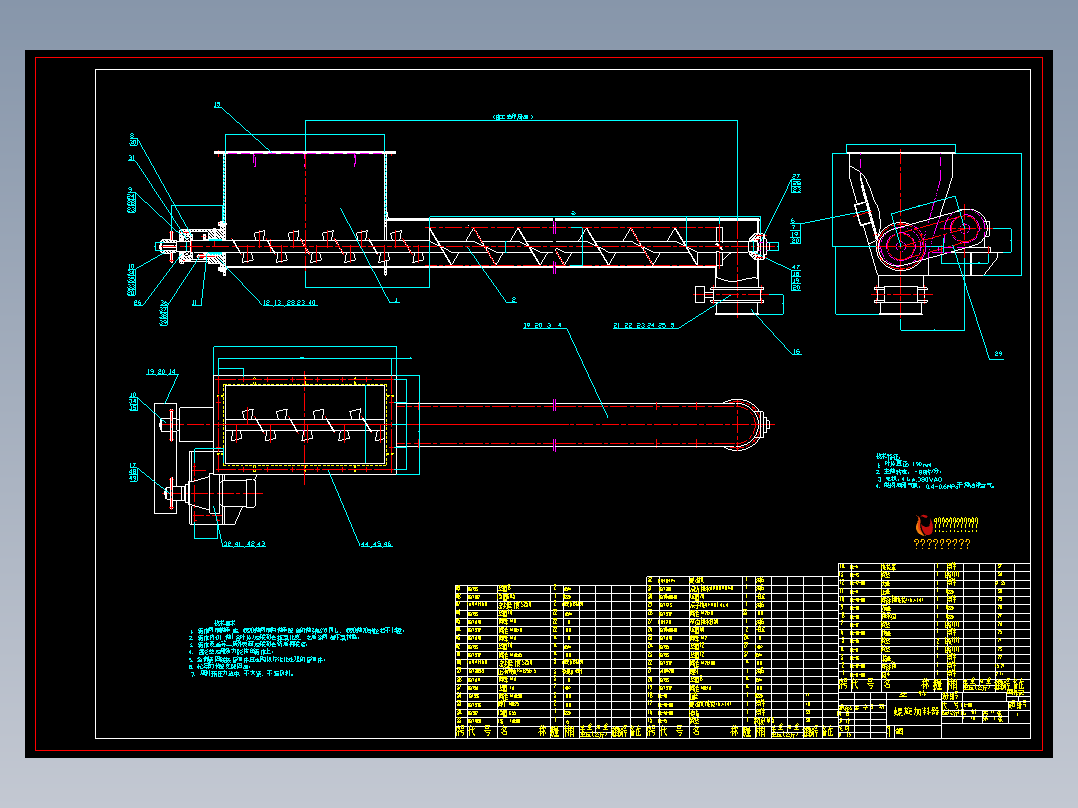Click part callout label 15
Image resolution: width=1078 pixels, height=808 pixels.
click(x=217, y=105)
